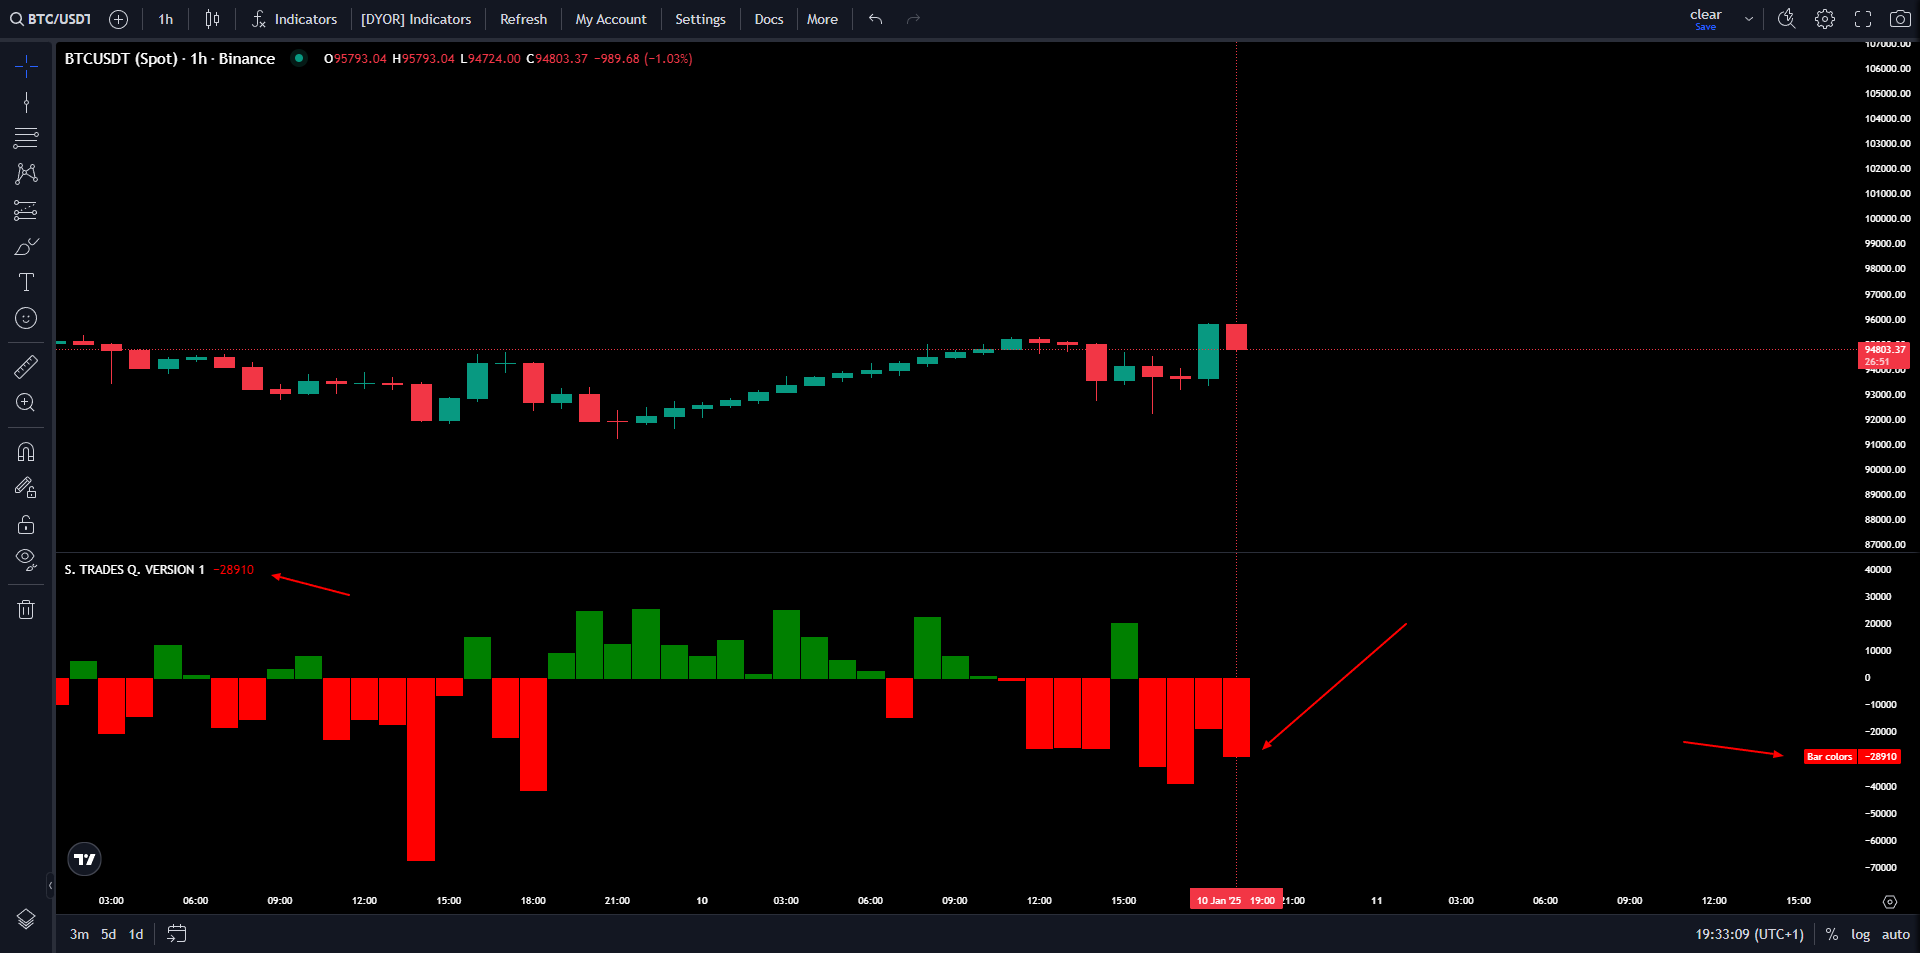This screenshot has width=1920, height=953.
Task: Open the emoji icons tool
Action: [26, 318]
